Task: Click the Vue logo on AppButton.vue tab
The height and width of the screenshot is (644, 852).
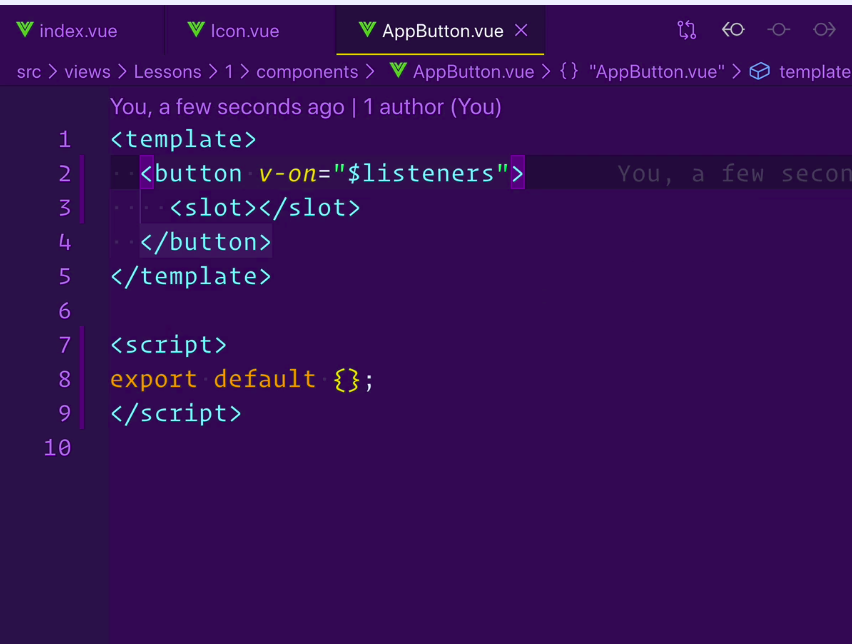Action: (368, 29)
